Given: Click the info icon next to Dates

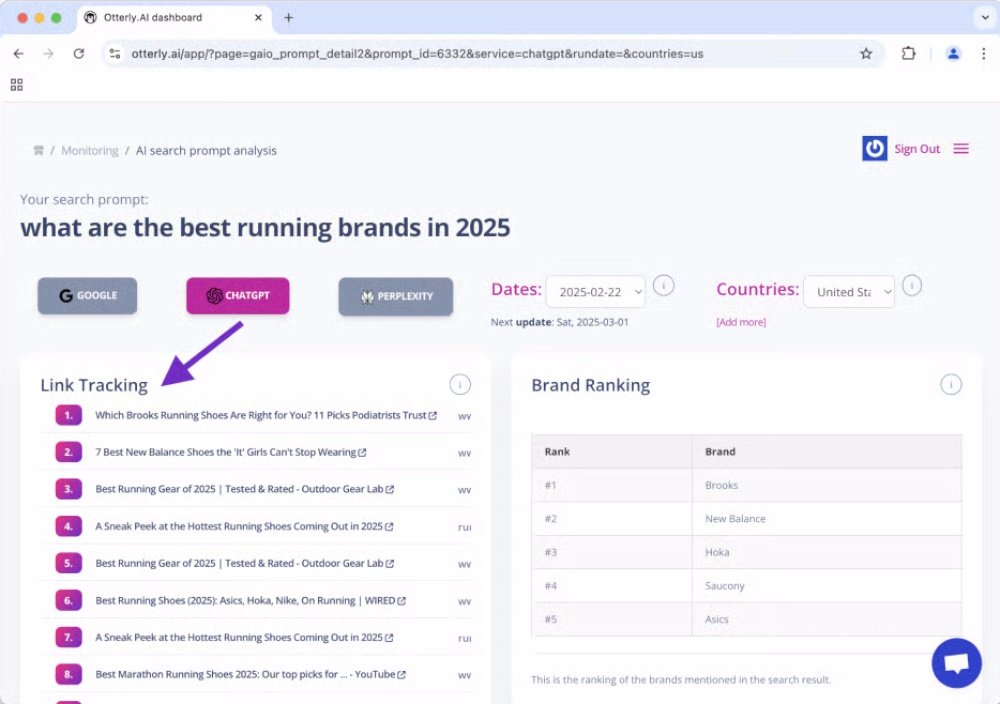Looking at the screenshot, I should click(663, 287).
